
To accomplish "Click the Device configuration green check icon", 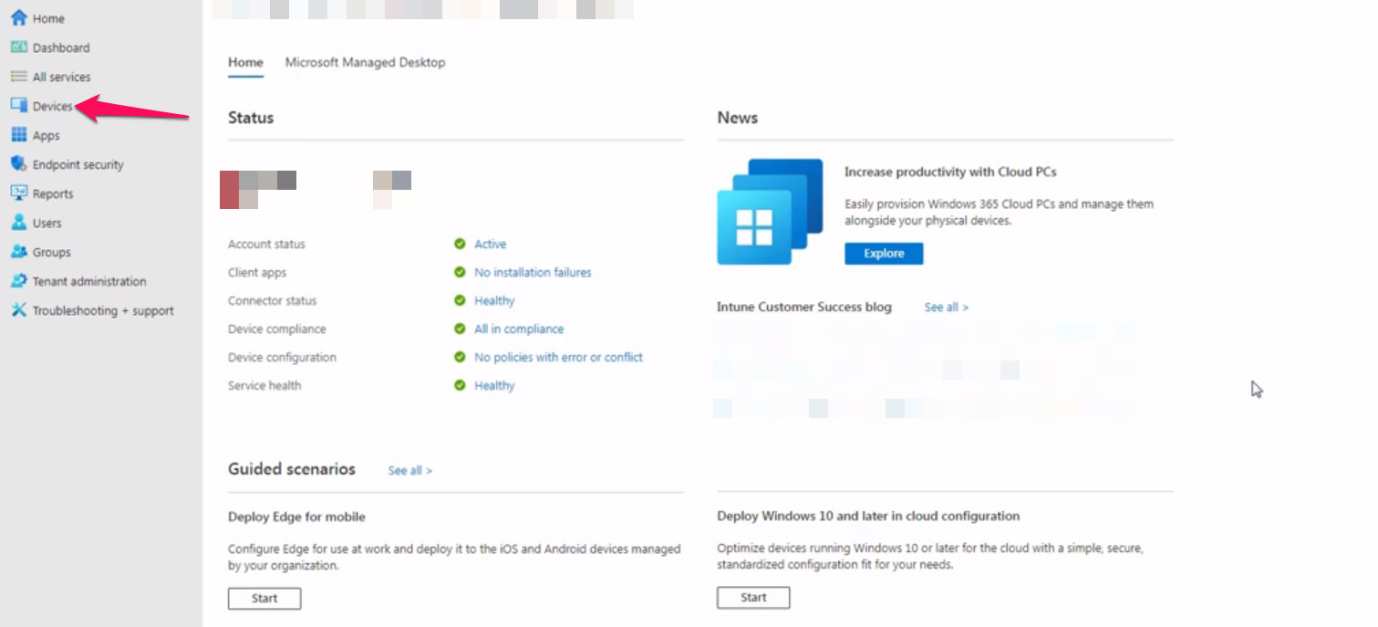I will click(x=460, y=357).
